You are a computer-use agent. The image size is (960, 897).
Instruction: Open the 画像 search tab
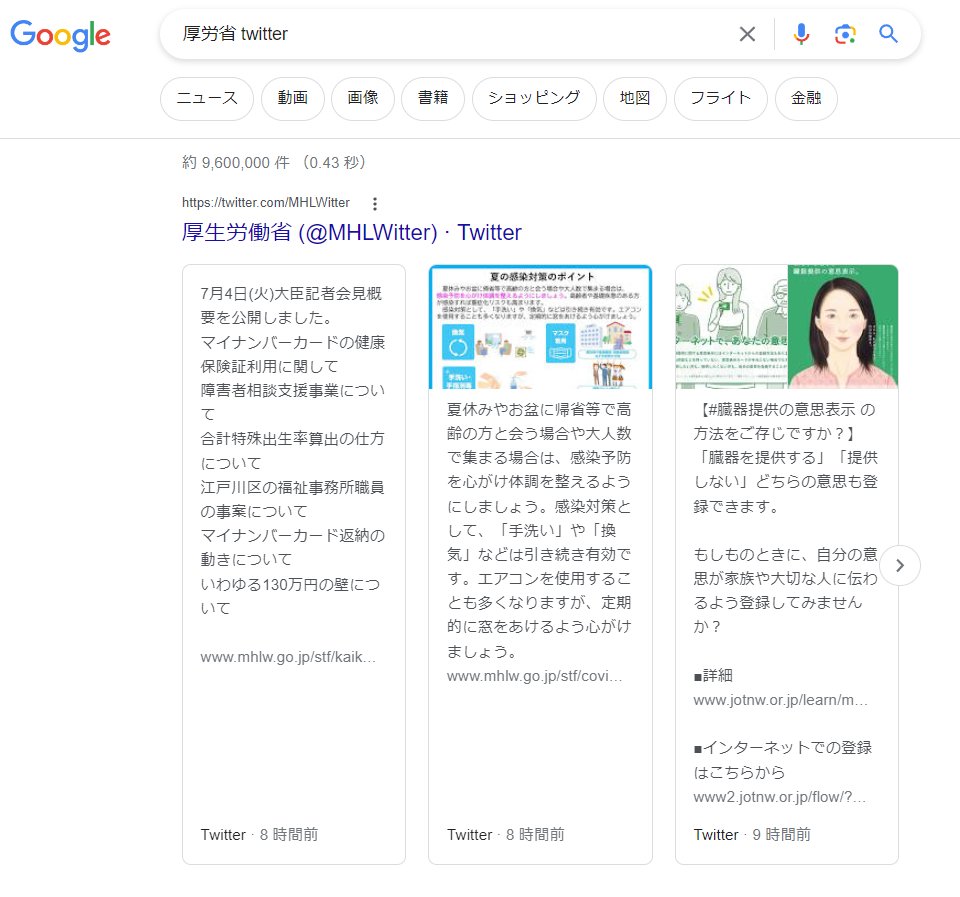363,98
